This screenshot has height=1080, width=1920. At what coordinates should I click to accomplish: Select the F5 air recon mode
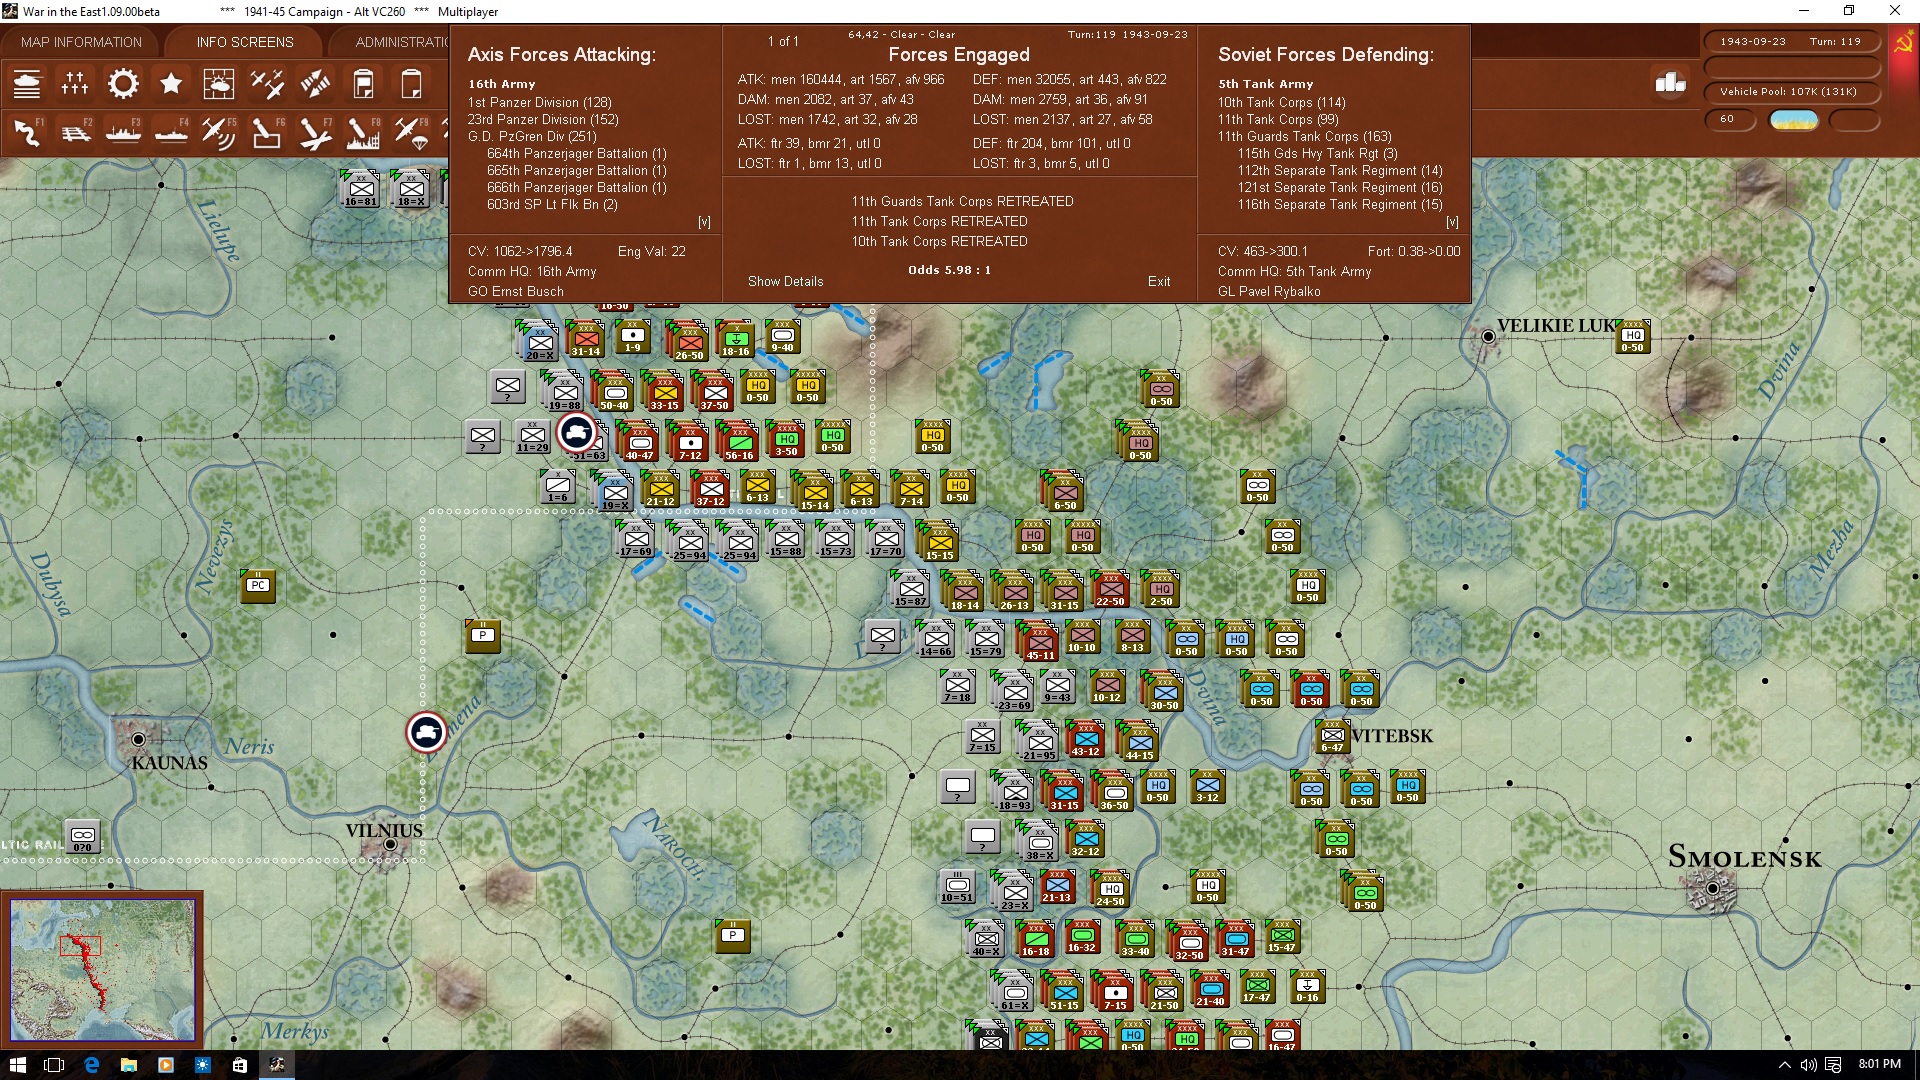[219, 132]
